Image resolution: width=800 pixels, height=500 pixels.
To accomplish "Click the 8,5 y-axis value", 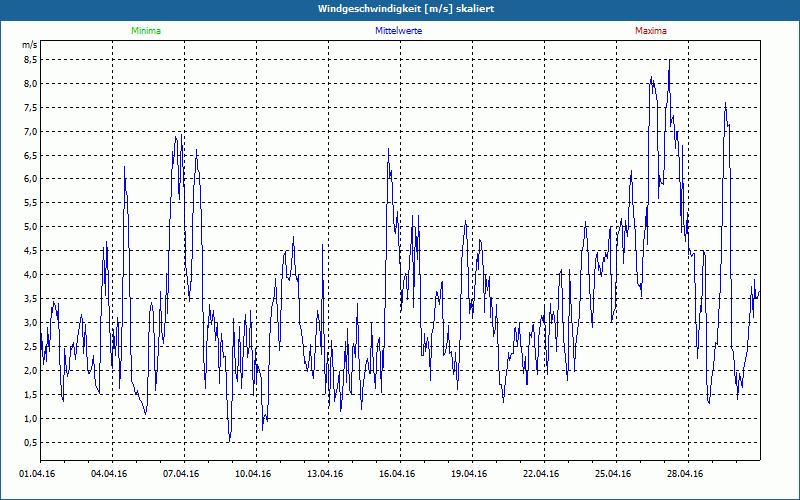I will click(x=31, y=60).
